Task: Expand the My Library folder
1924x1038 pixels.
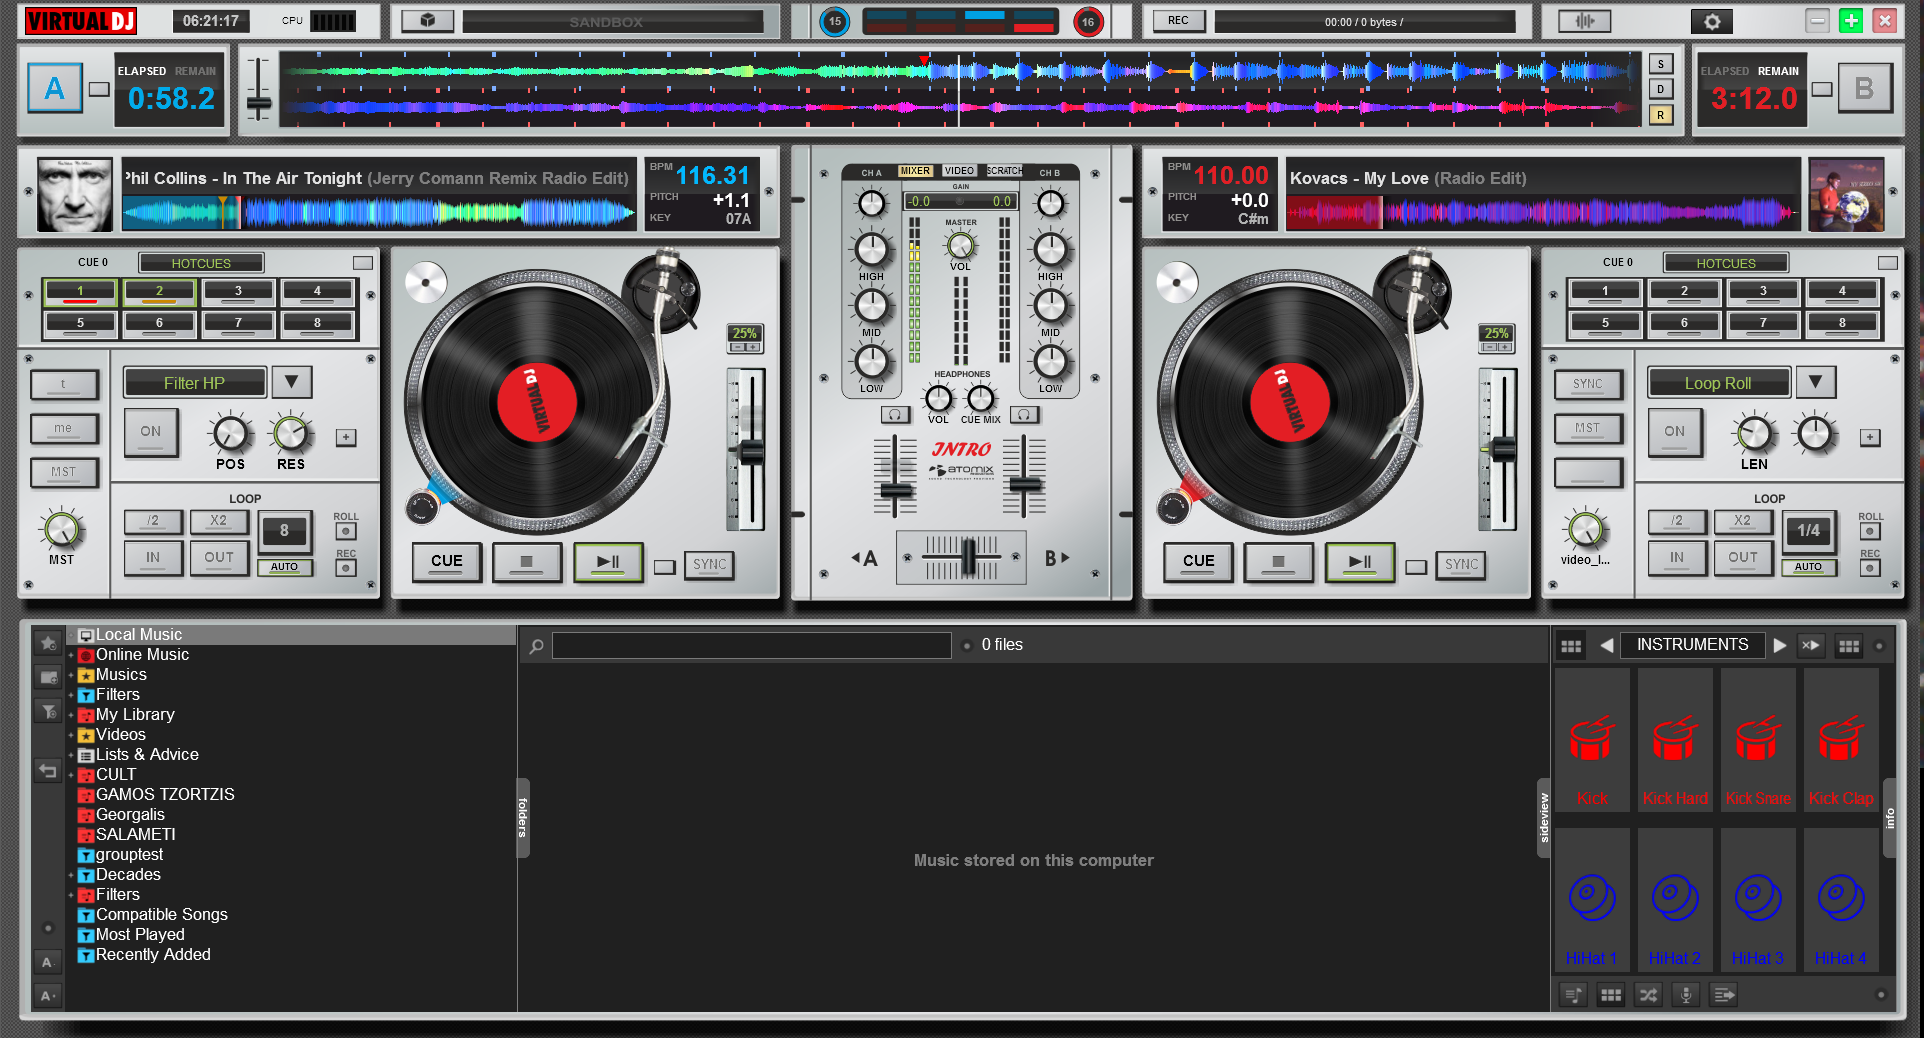Action: tap(71, 715)
